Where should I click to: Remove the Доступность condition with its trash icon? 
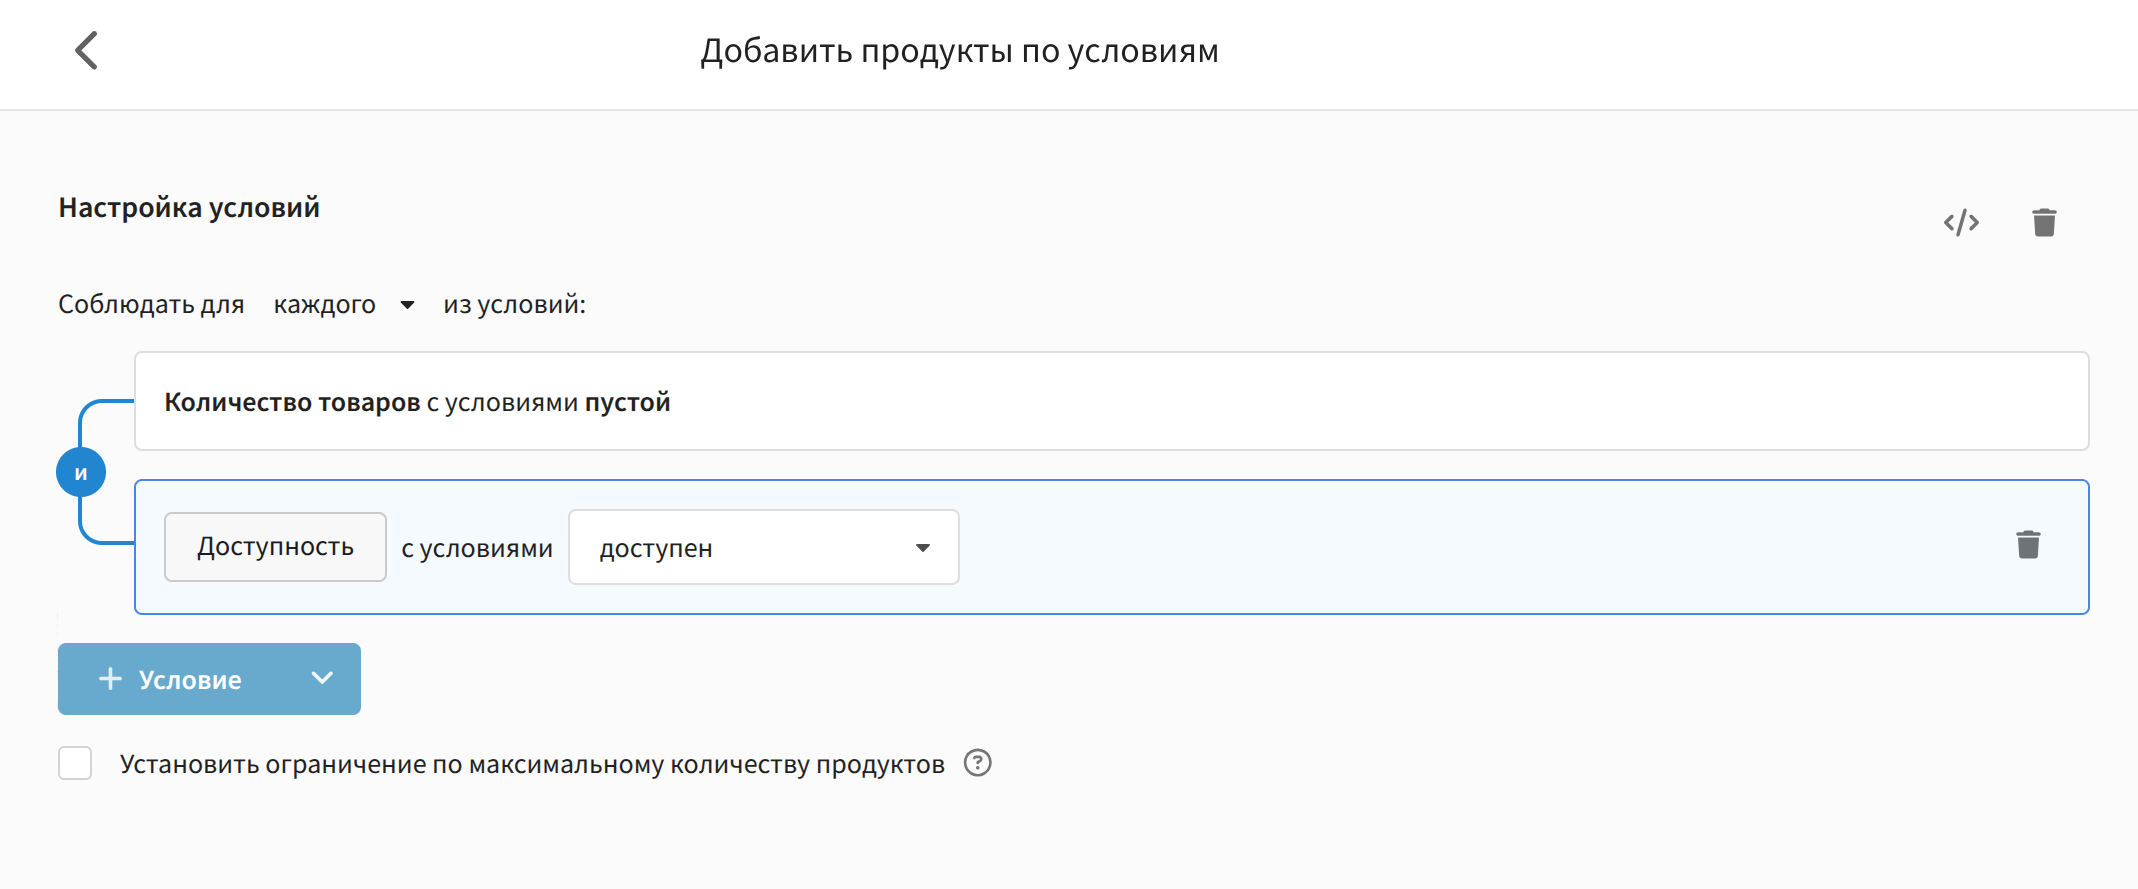2028,545
